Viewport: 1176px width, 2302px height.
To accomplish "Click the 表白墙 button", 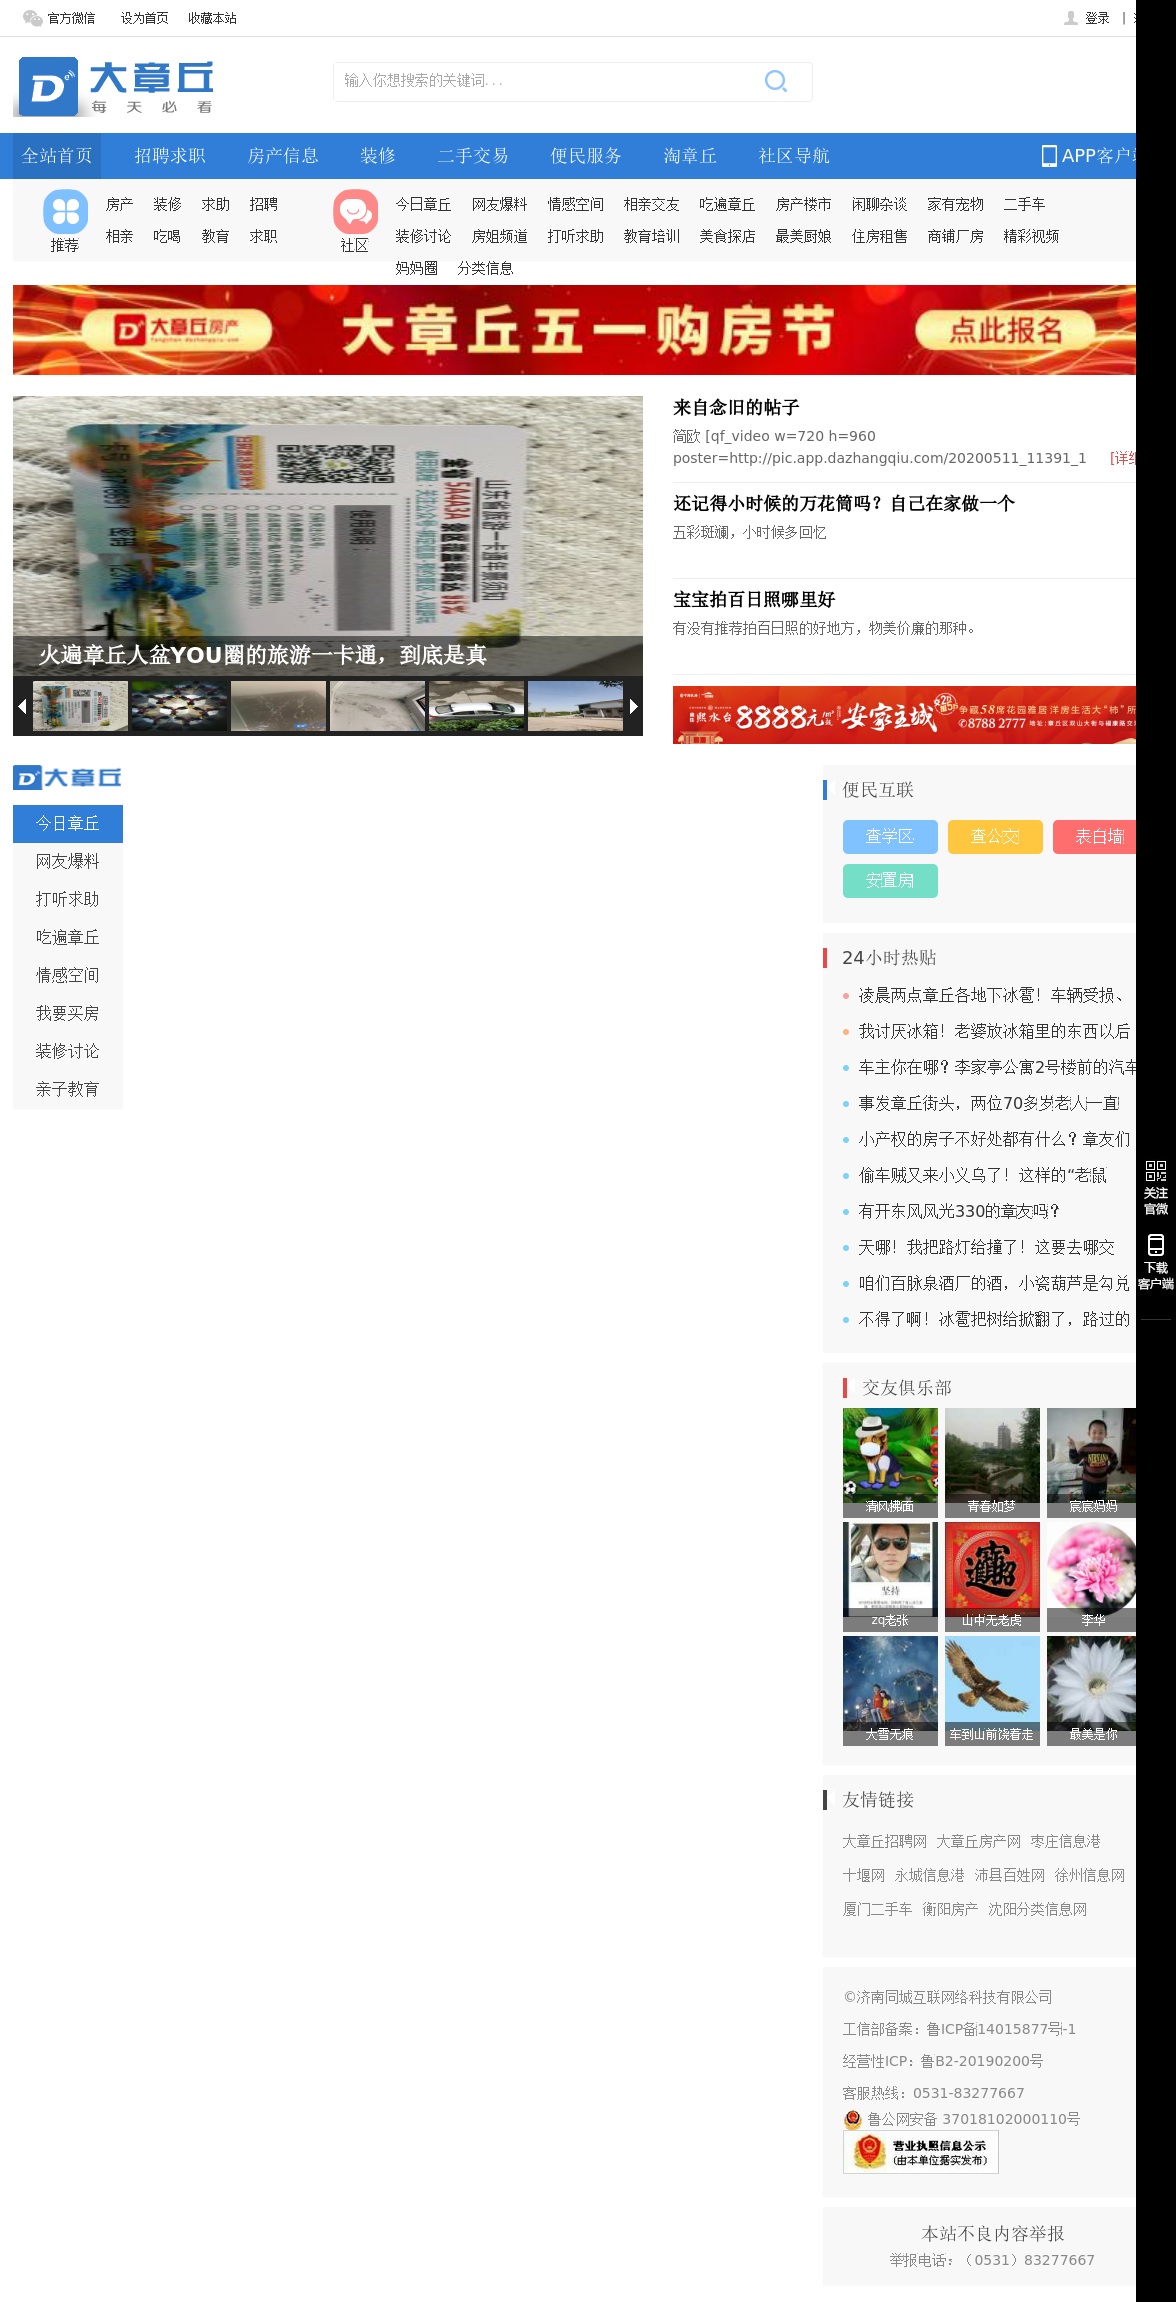I will tap(1095, 837).
